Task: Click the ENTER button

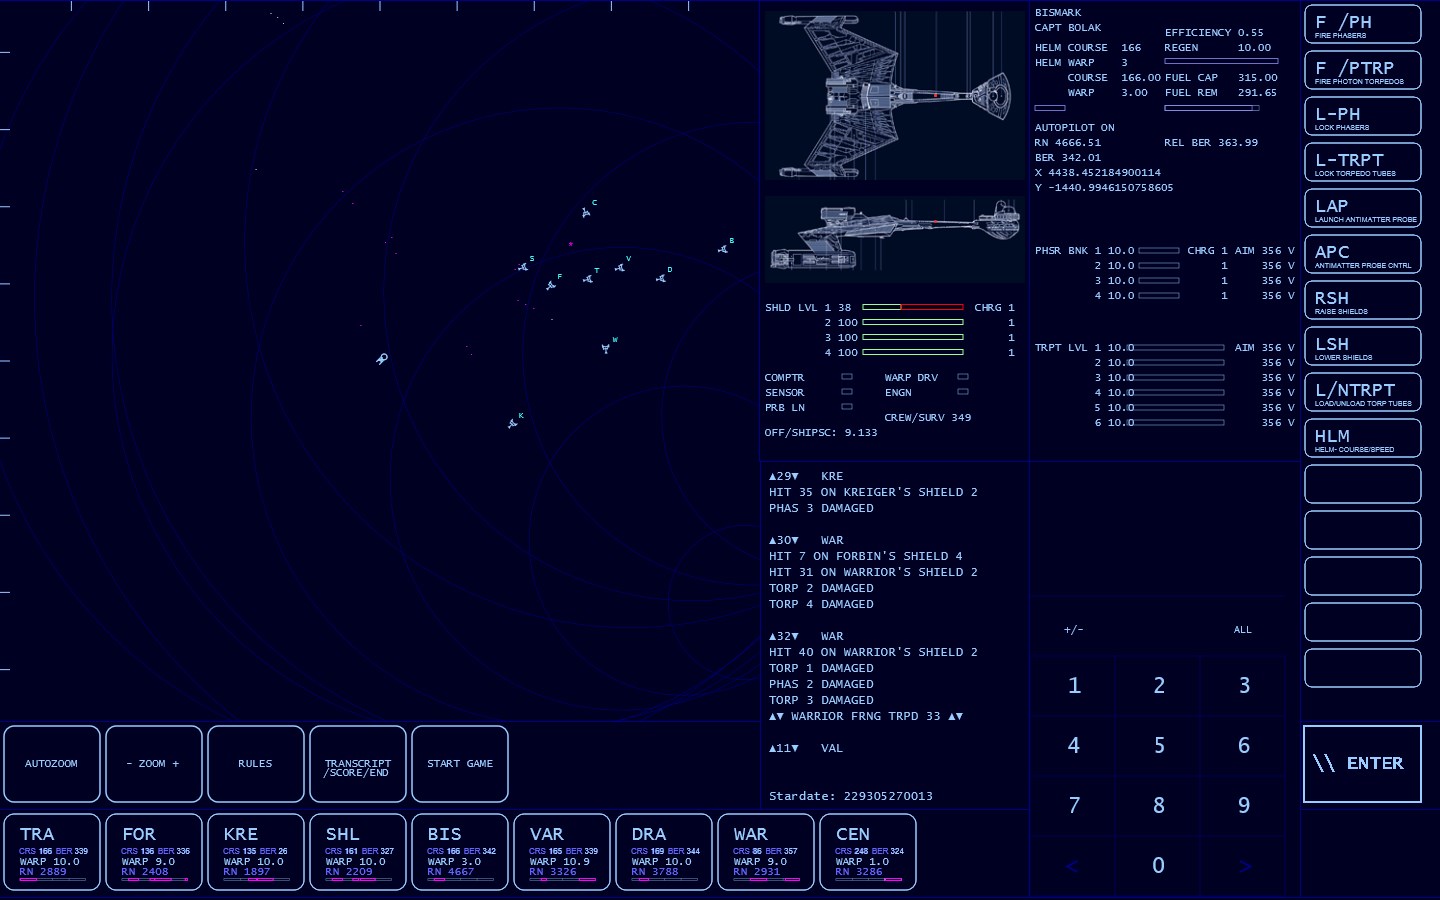Action: pos(1362,764)
